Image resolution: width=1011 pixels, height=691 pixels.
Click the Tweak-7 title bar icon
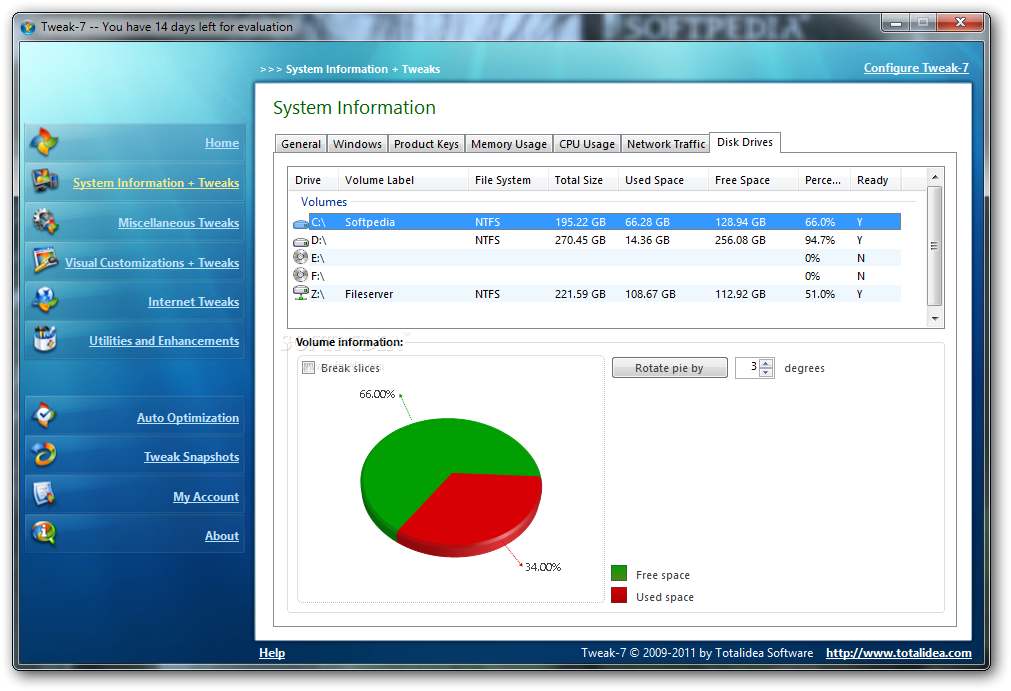pyautogui.click(x=28, y=27)
